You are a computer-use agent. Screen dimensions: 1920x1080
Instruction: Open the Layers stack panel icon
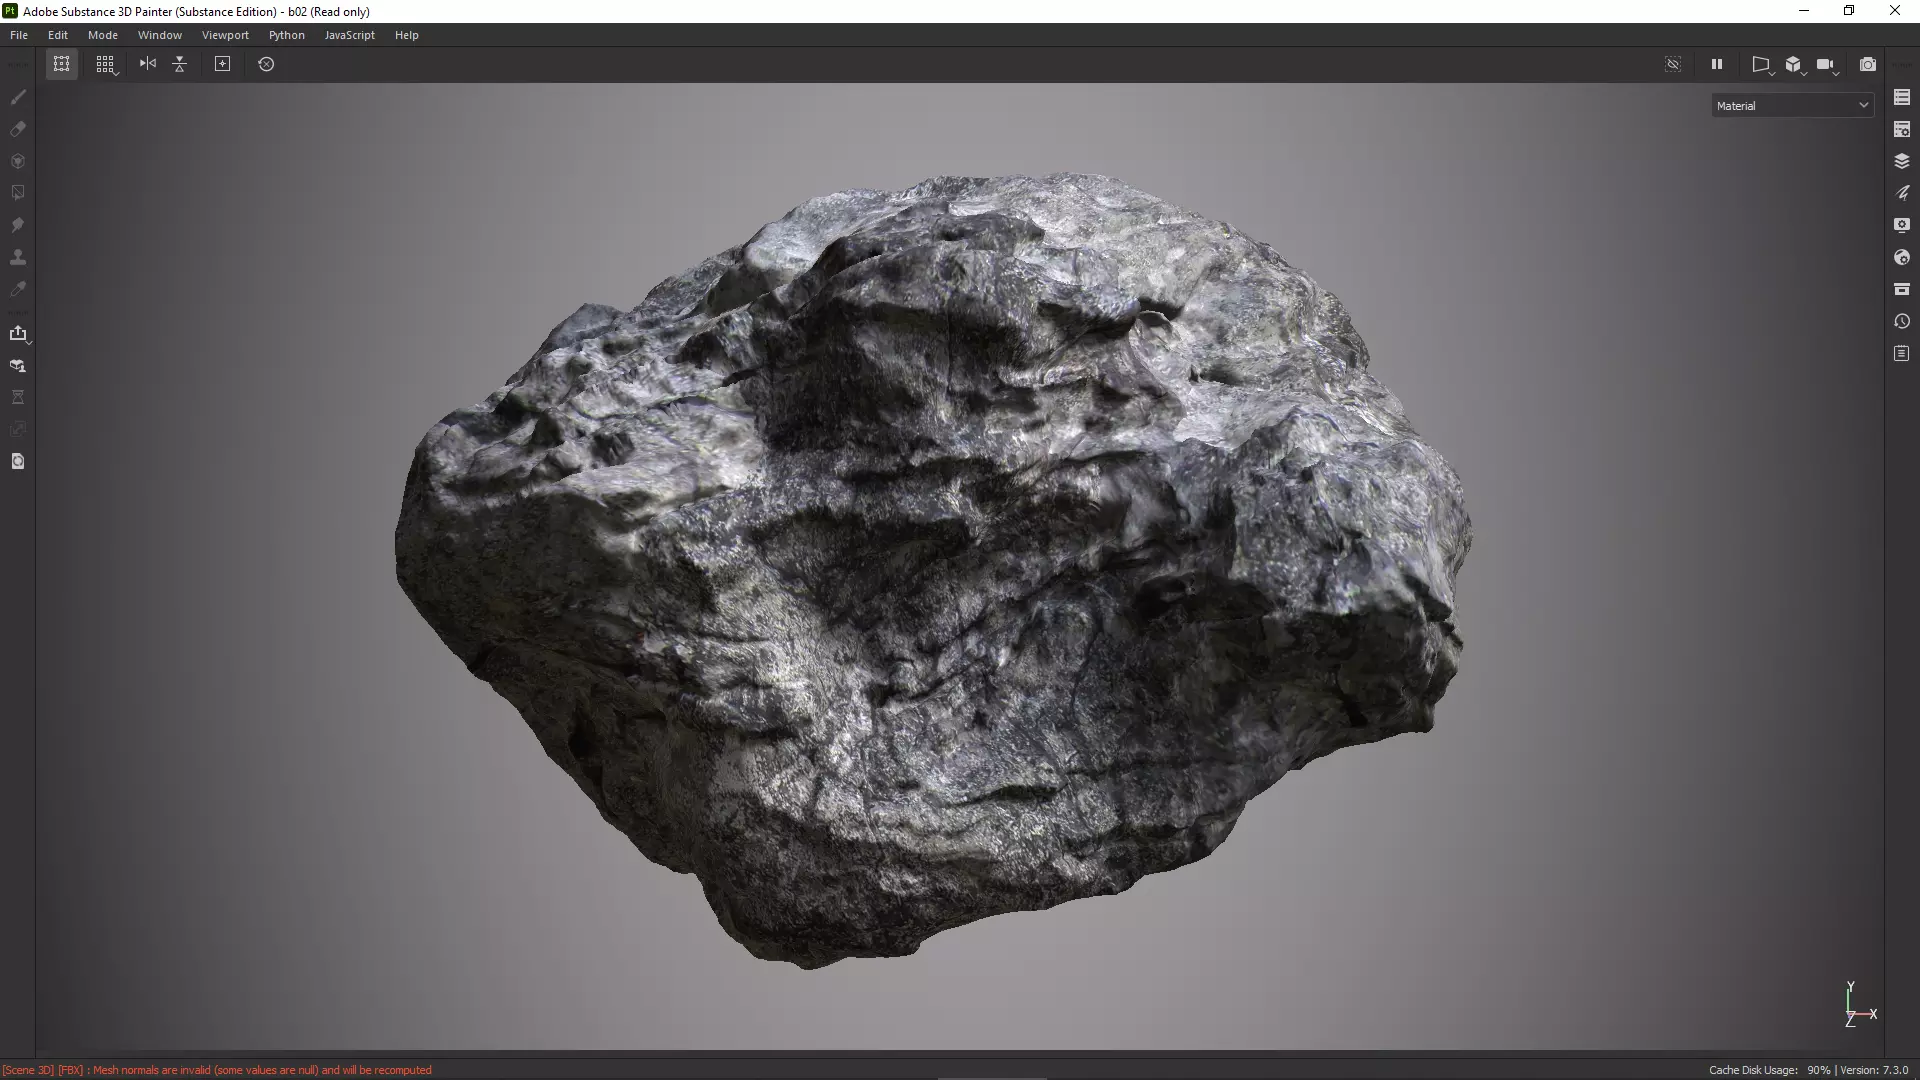pyautogui.click(x=1902, y=161)
